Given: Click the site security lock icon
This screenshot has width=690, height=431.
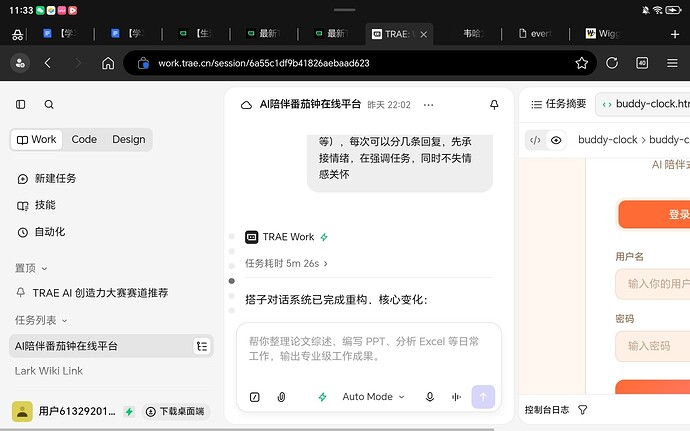Looking at the screenshot, I should coord(143,63).
